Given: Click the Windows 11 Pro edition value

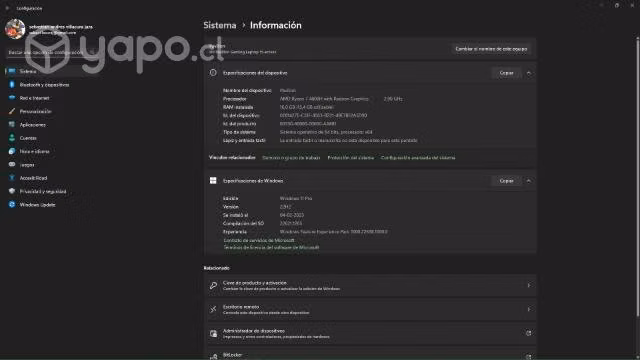Looking at the screenshot, I should [296, 198].
